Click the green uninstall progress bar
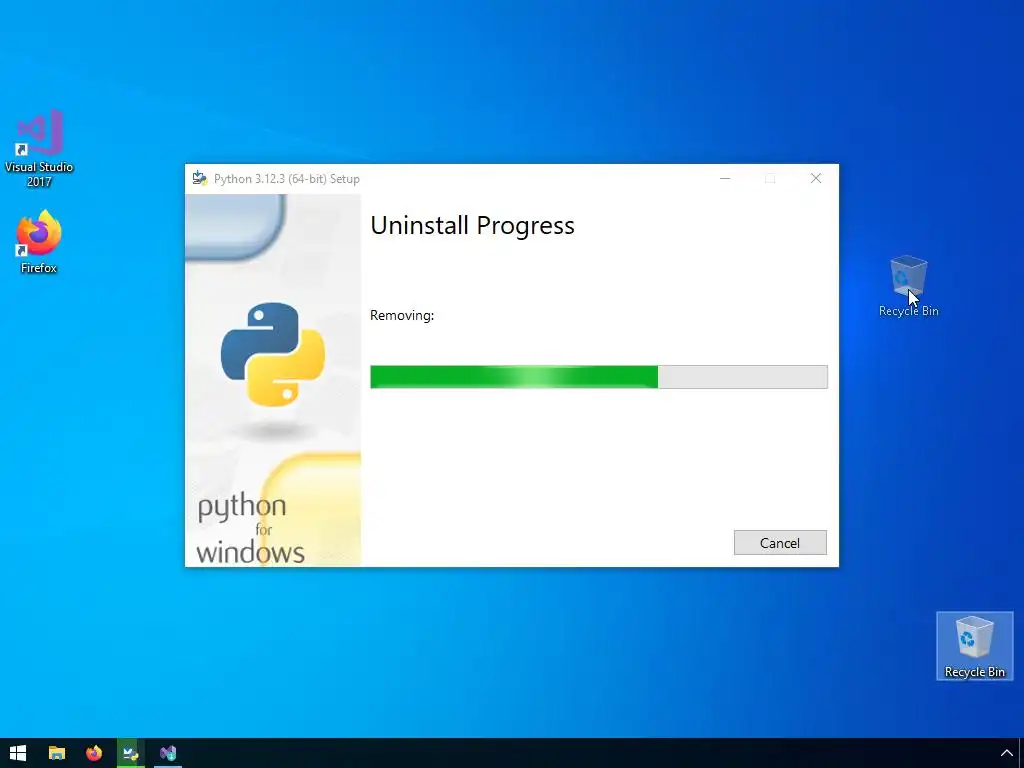 (598, 377)
